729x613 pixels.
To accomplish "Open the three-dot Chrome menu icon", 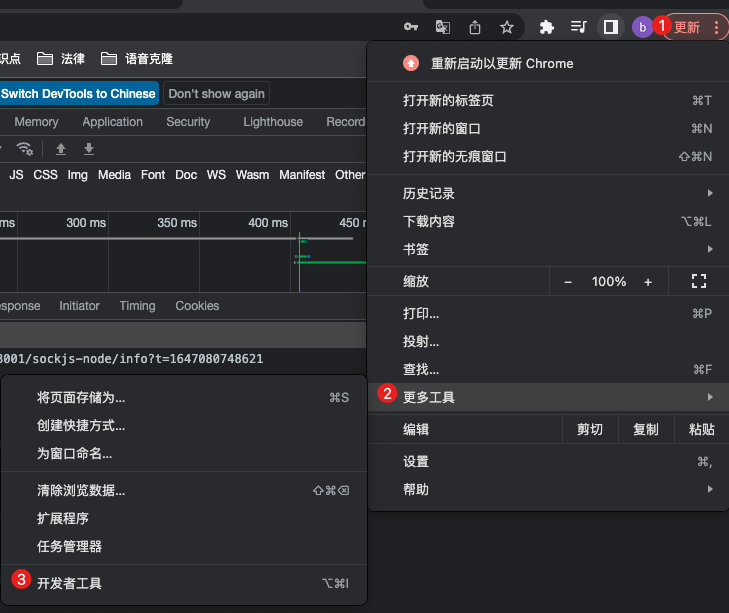I will (x=716, y=27).
